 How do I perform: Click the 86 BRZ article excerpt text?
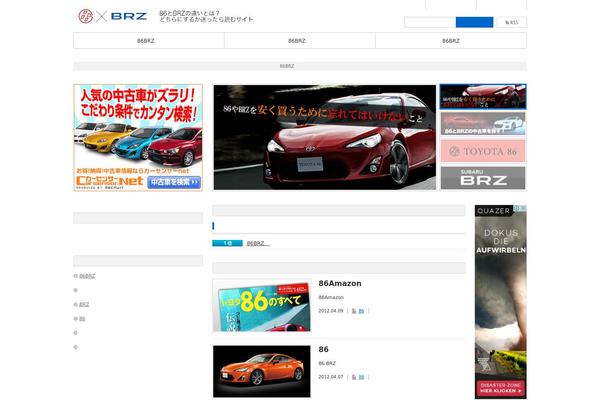[327, 363]
